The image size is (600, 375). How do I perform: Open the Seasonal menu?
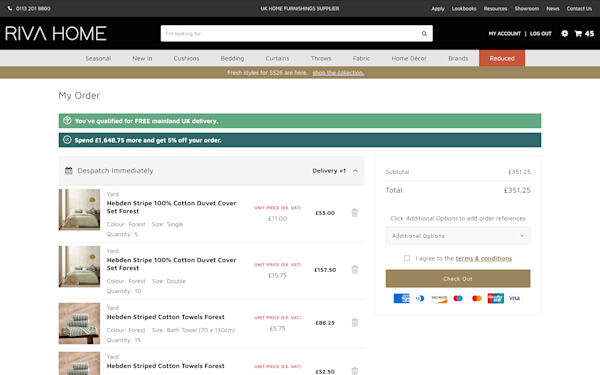pos(98,58)
